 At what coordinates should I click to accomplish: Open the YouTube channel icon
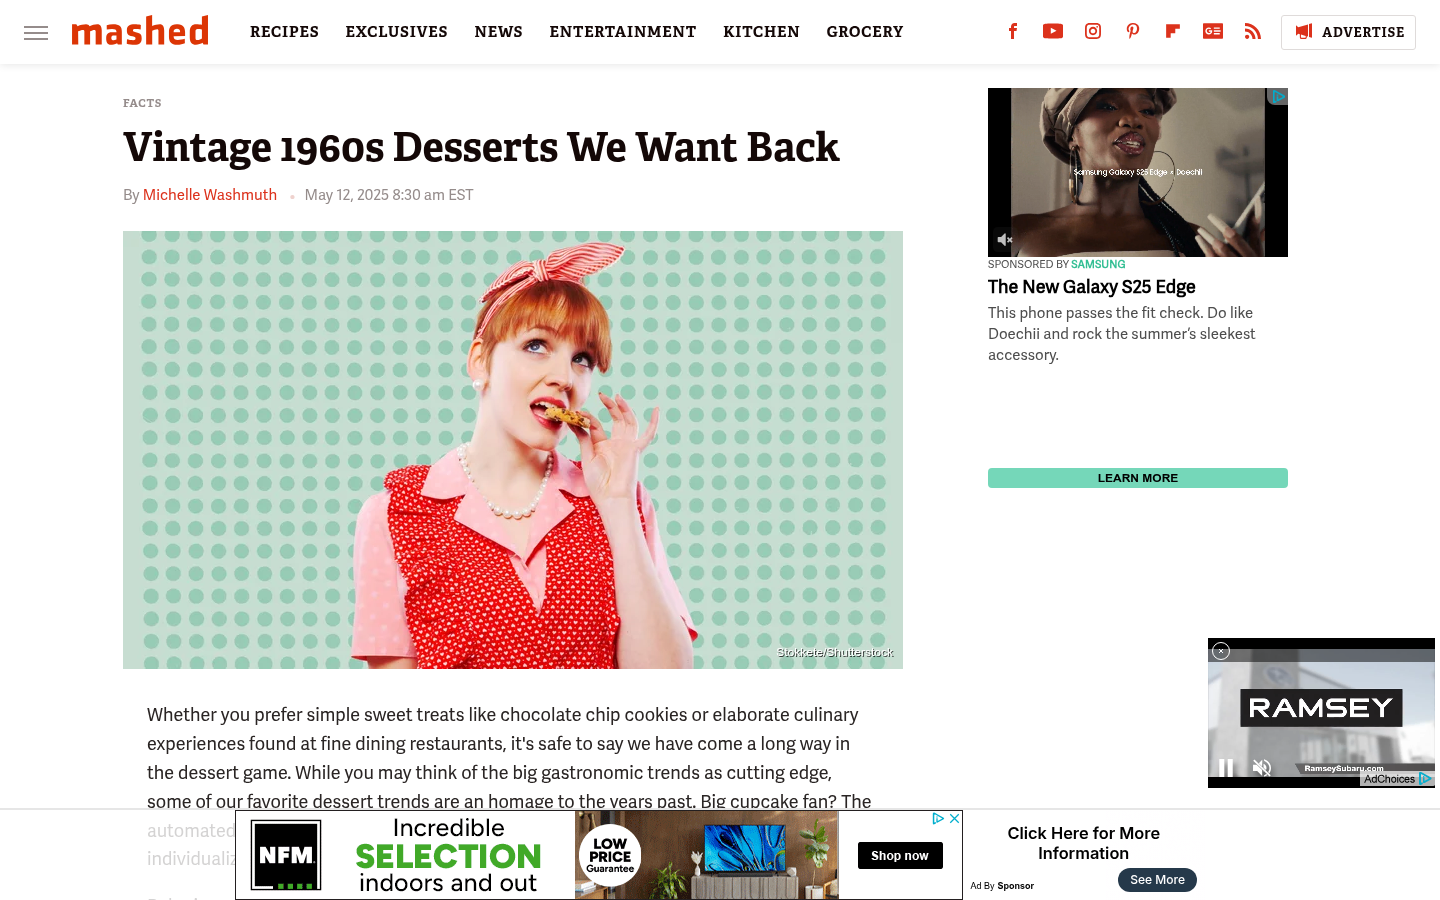[1053, 31]
